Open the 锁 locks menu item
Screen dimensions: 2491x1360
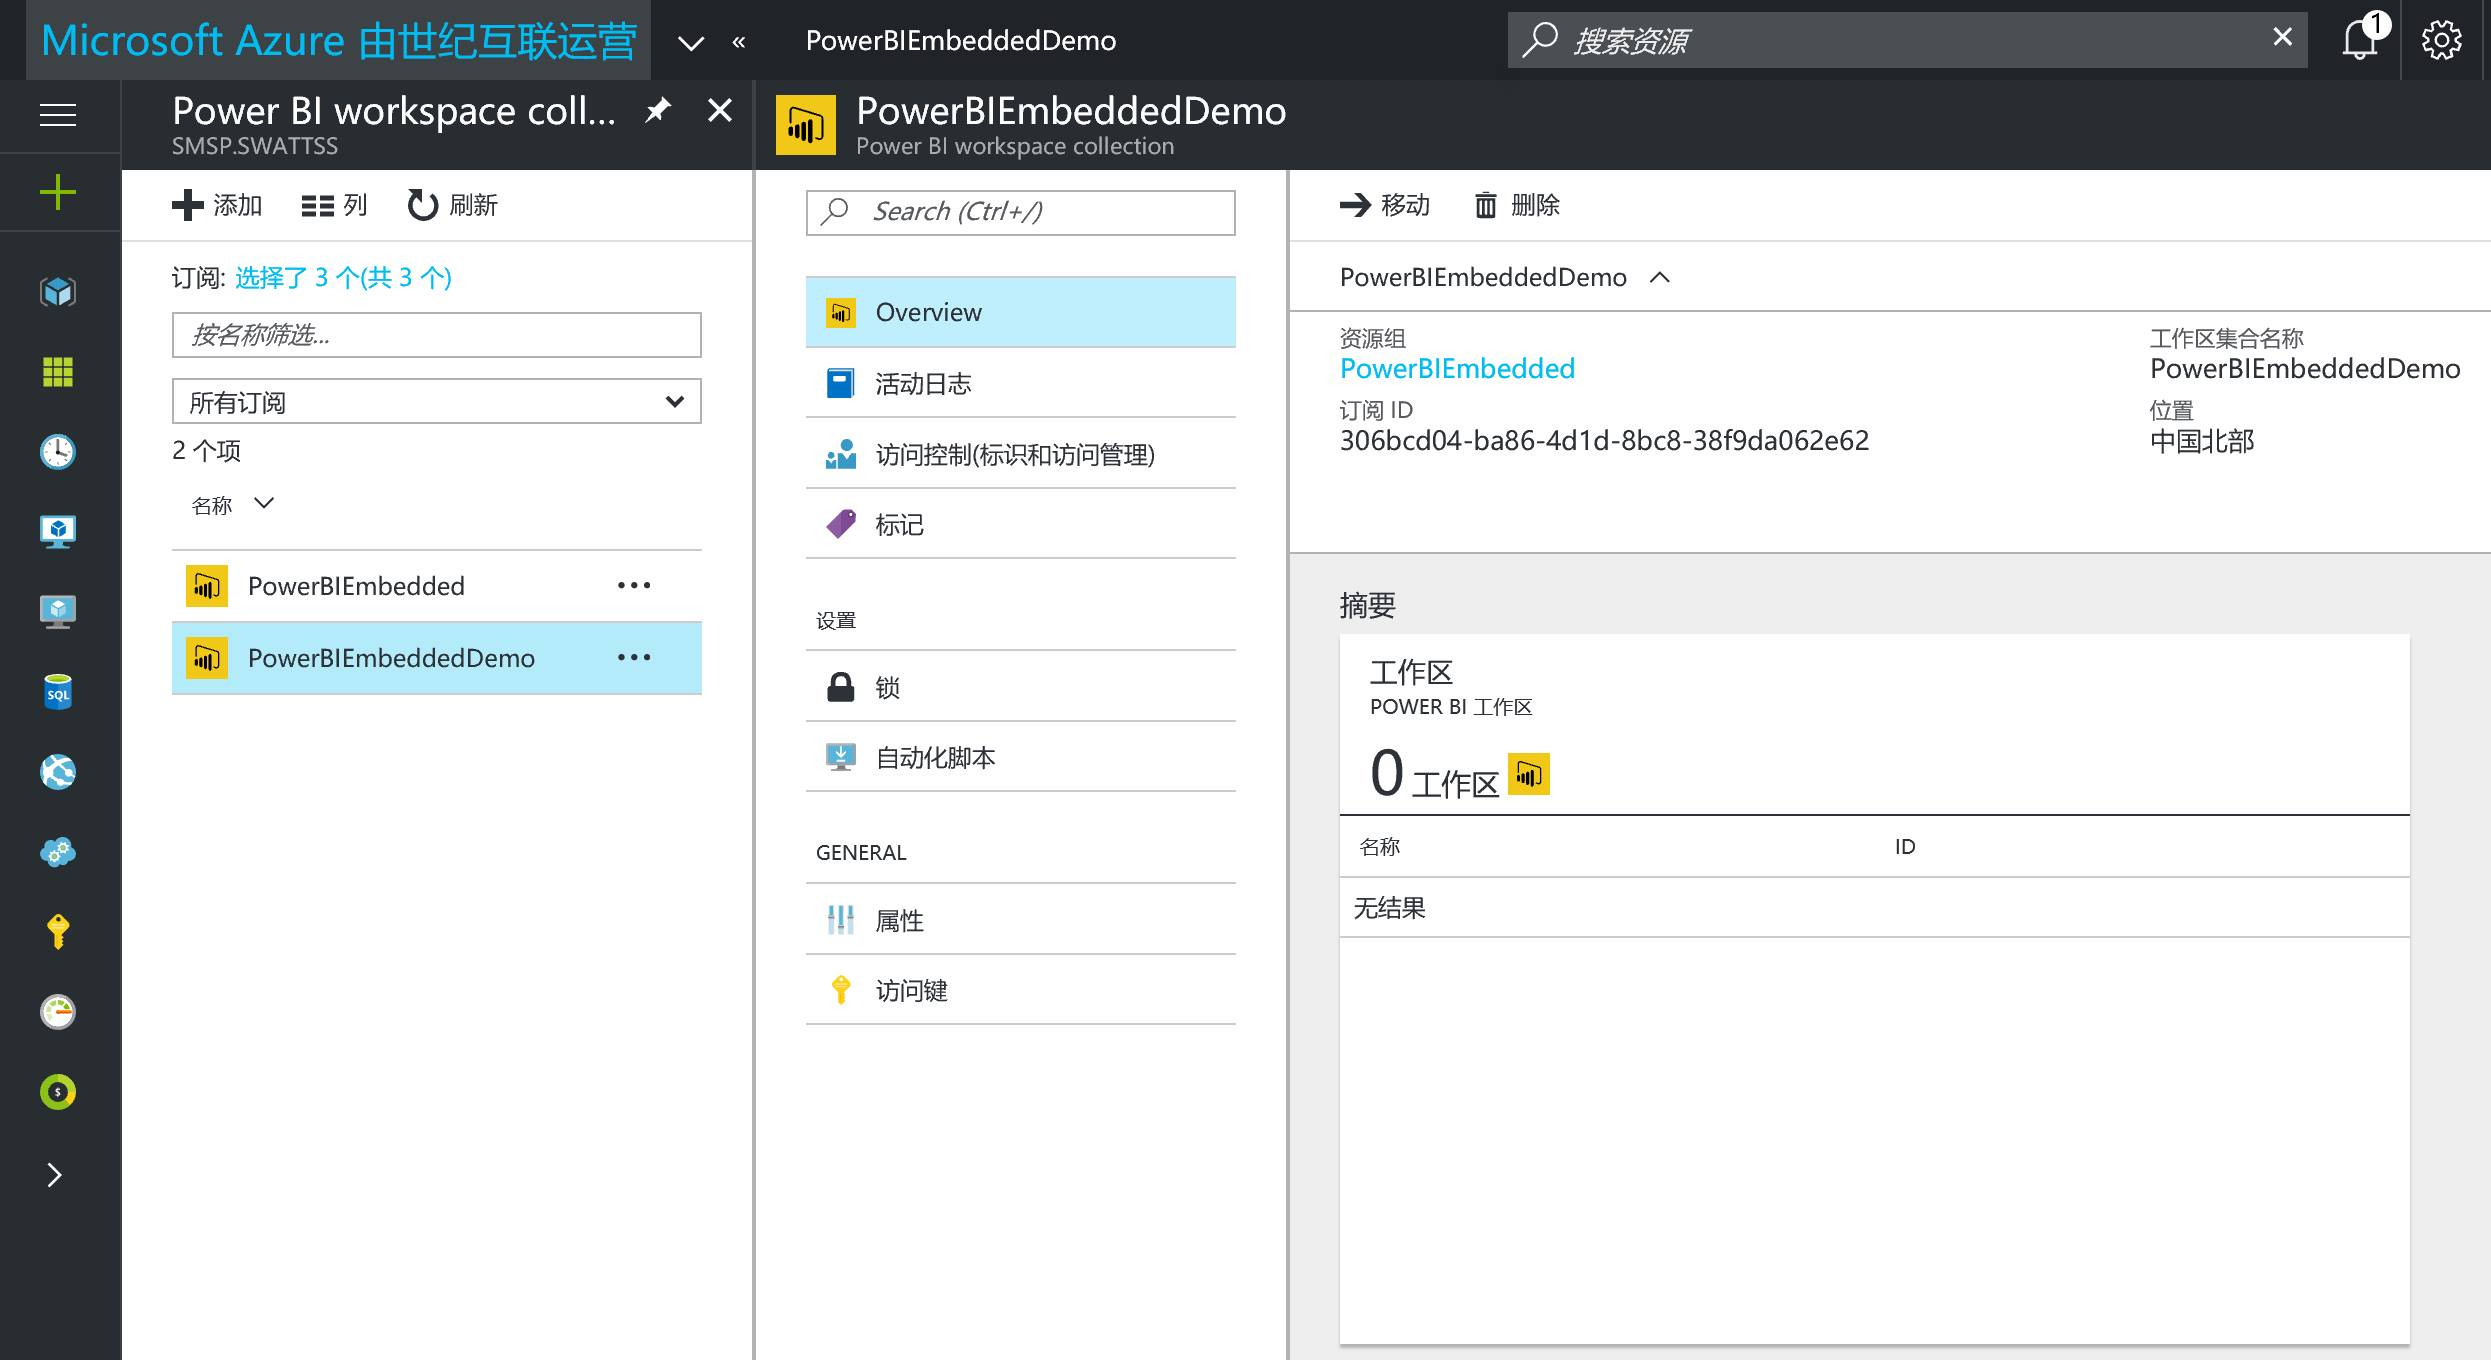[x=1020, y=687]
